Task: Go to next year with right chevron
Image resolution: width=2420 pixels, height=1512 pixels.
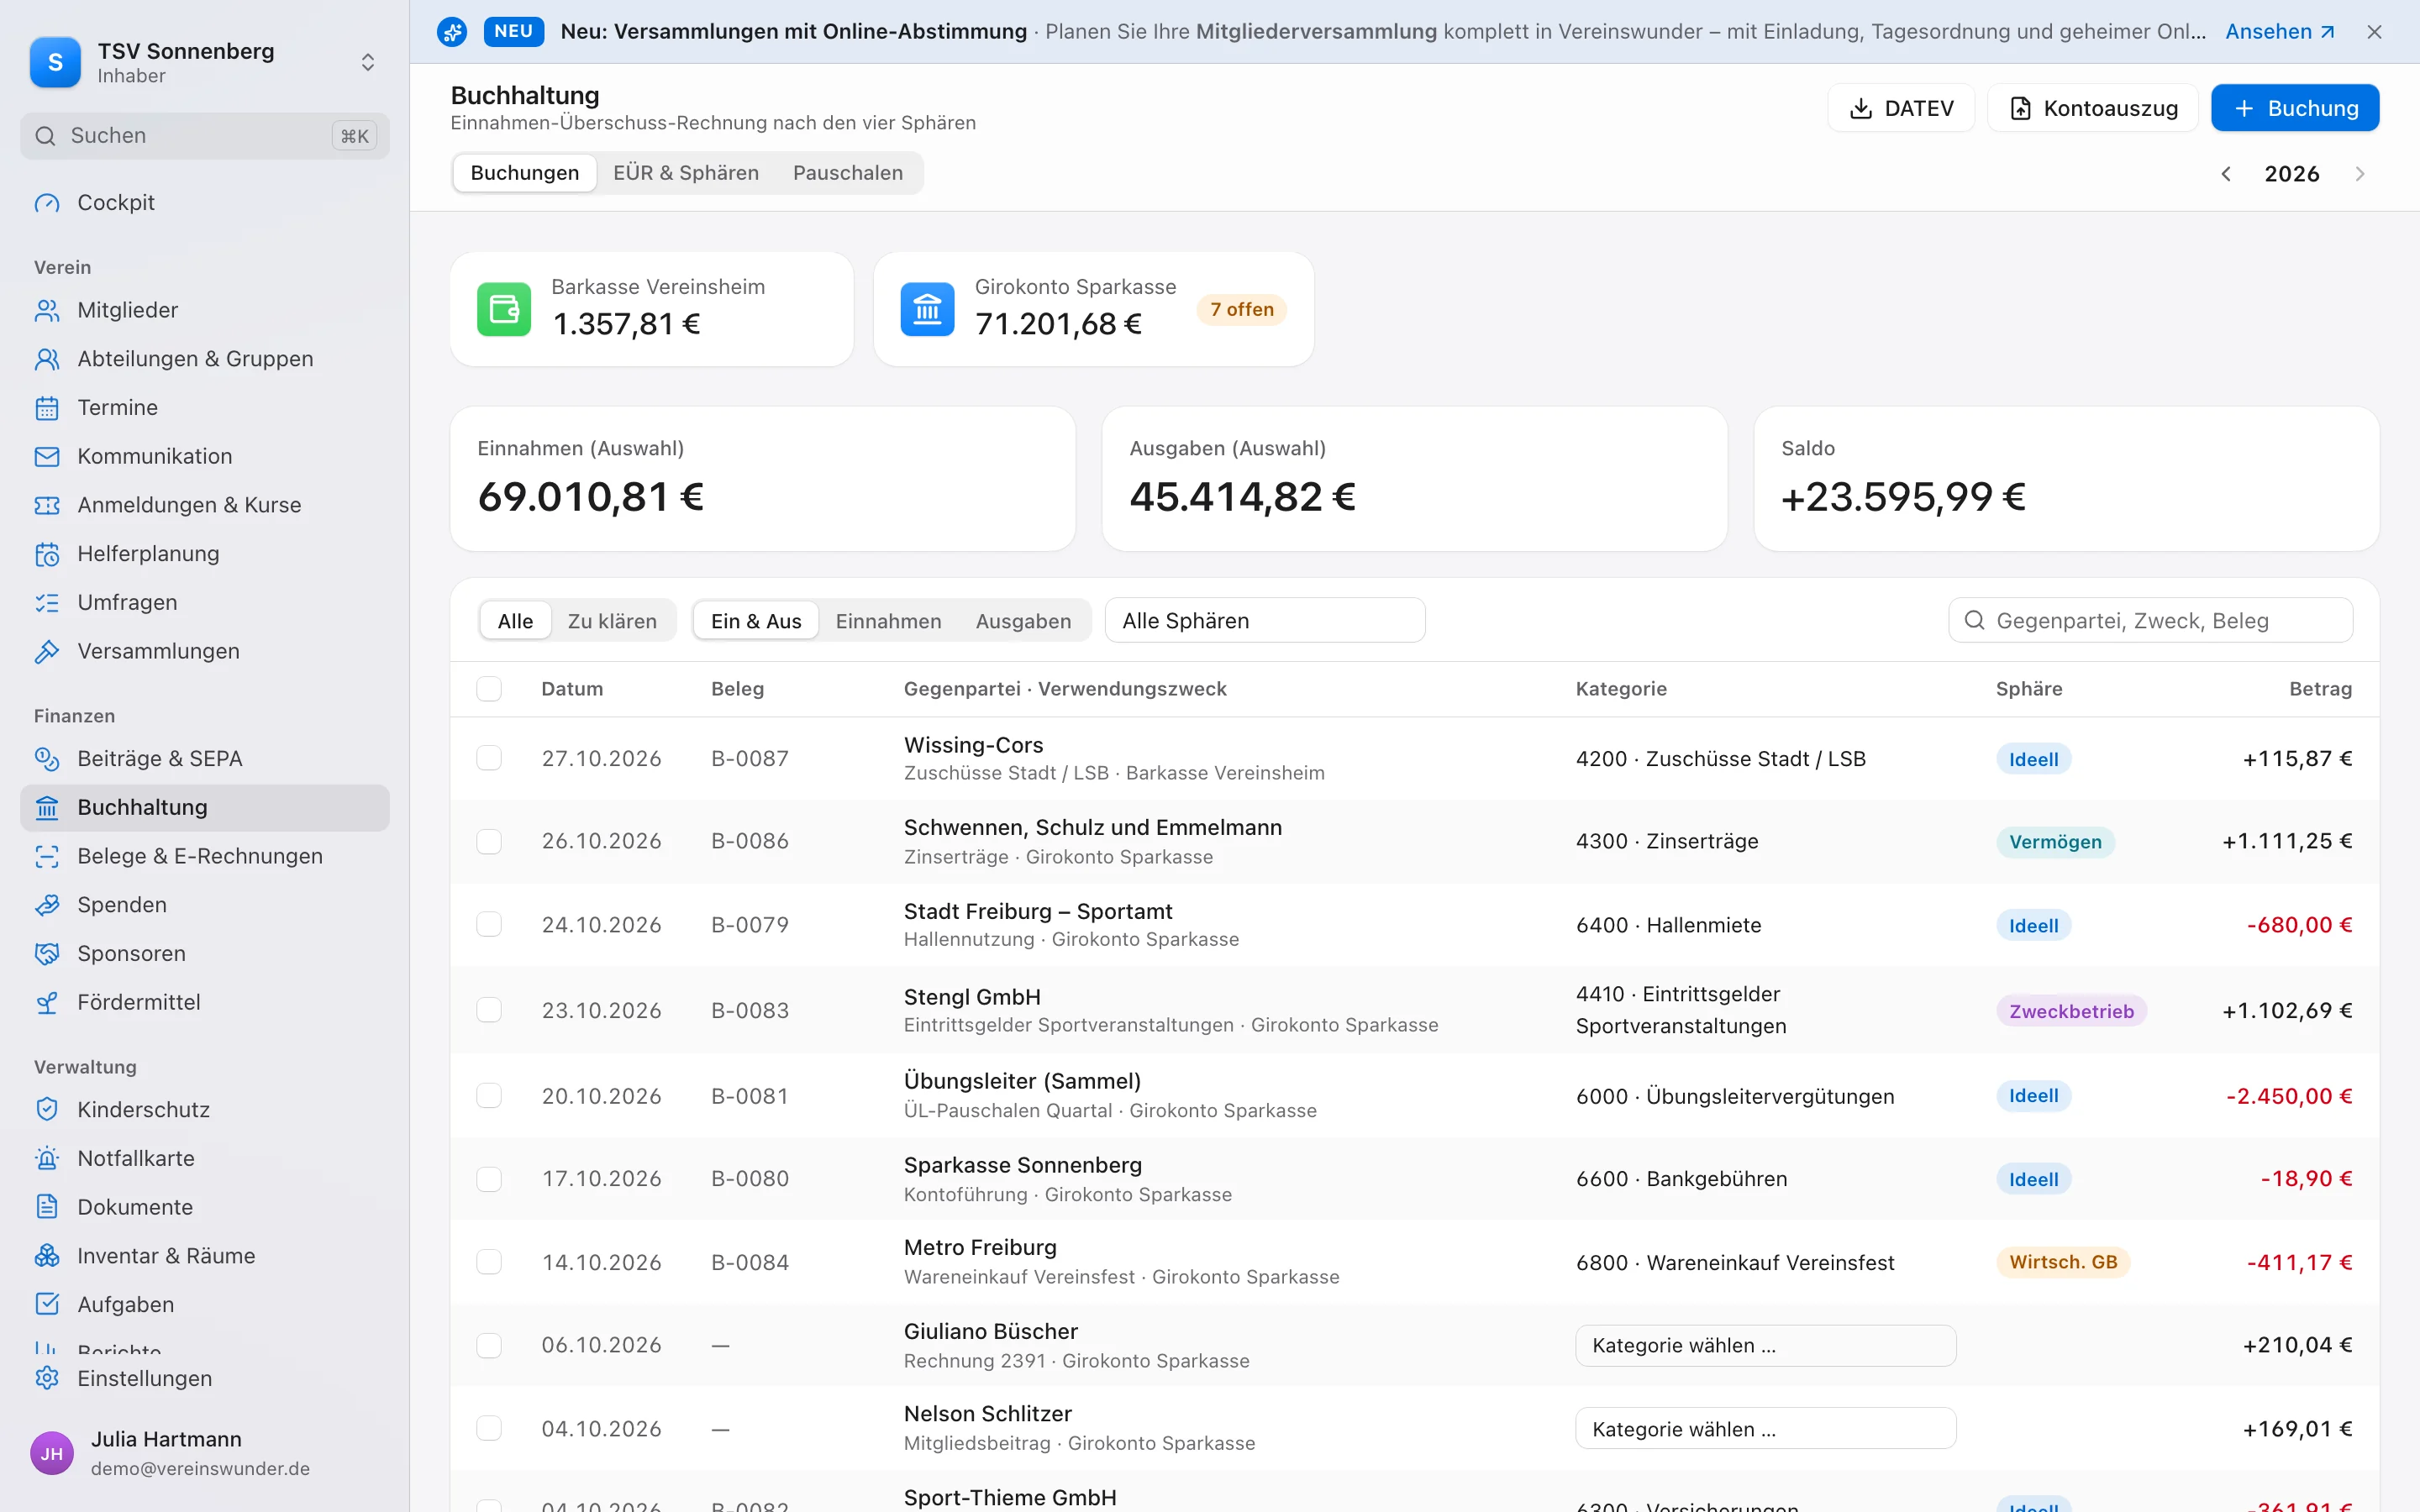Action: [2360, 174]
